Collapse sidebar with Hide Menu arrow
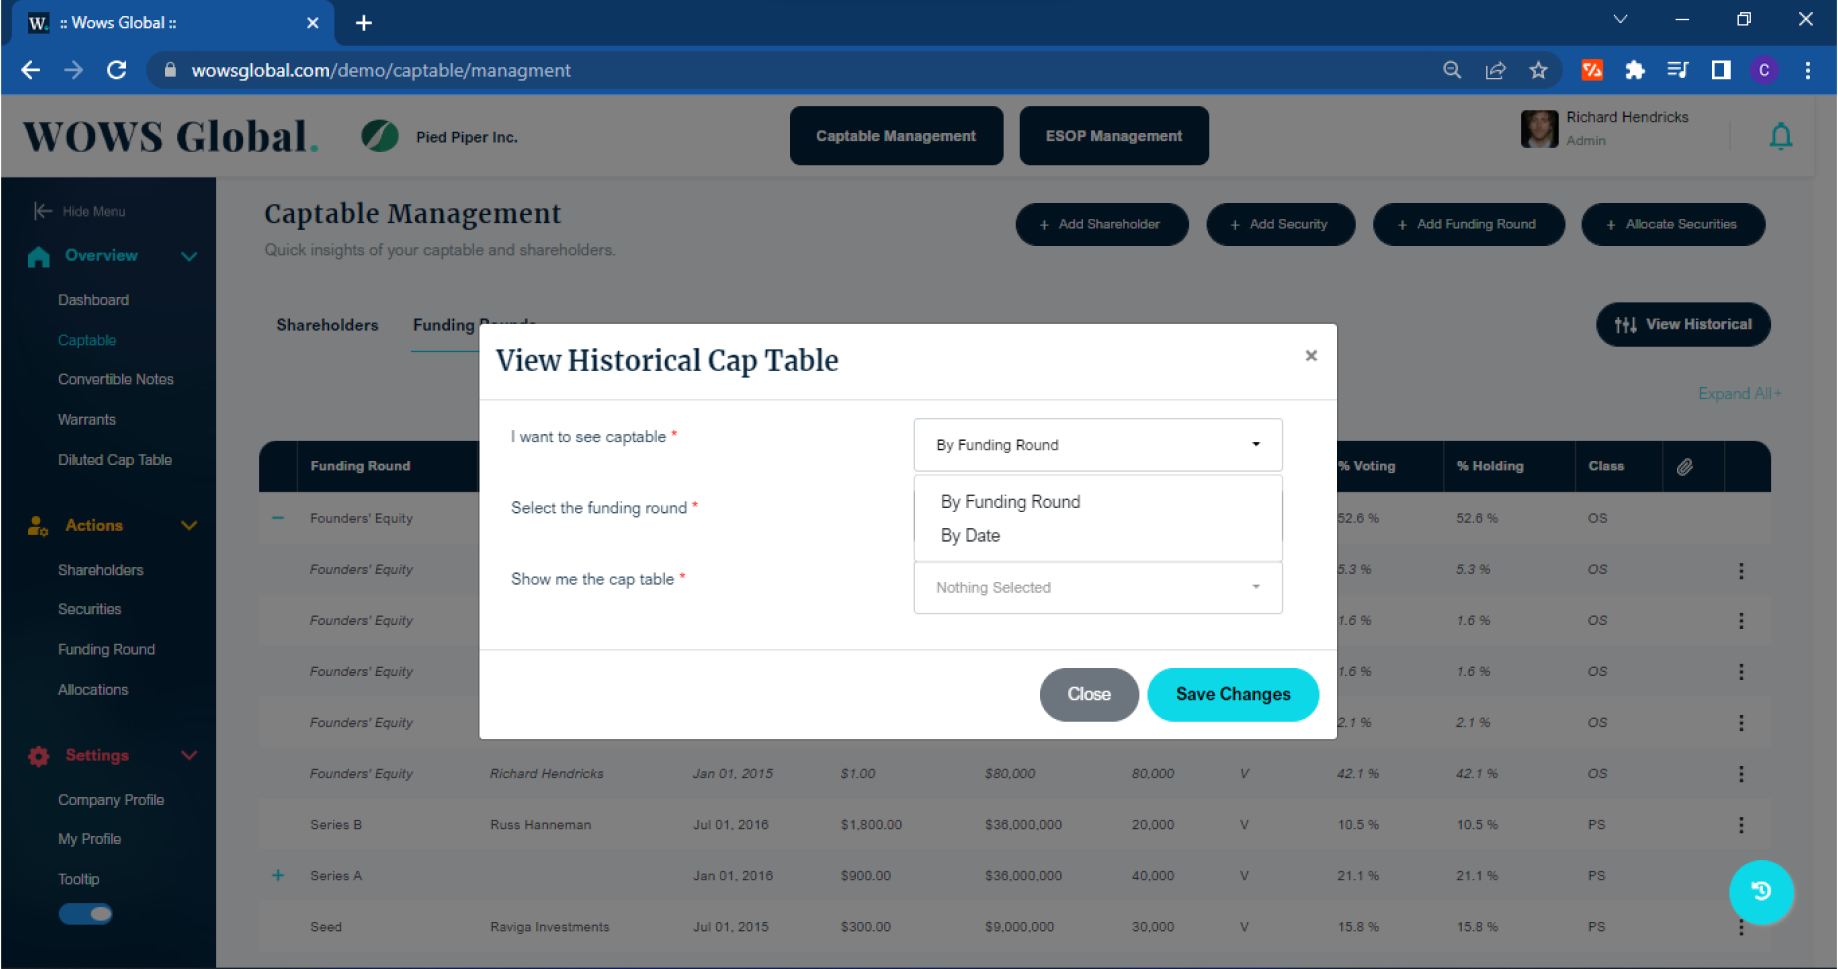This screenshot has width=1838, height=969. click(x=42, y=211)
